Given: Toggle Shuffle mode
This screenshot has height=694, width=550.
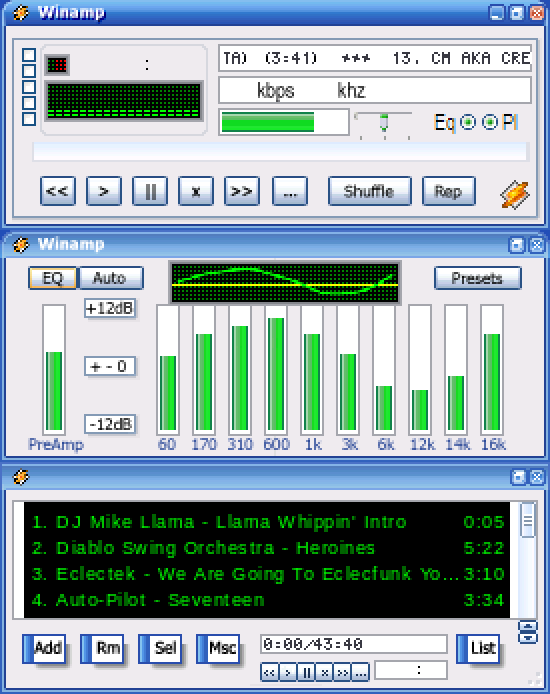Looking at the screenshot, I should point(369,191).
